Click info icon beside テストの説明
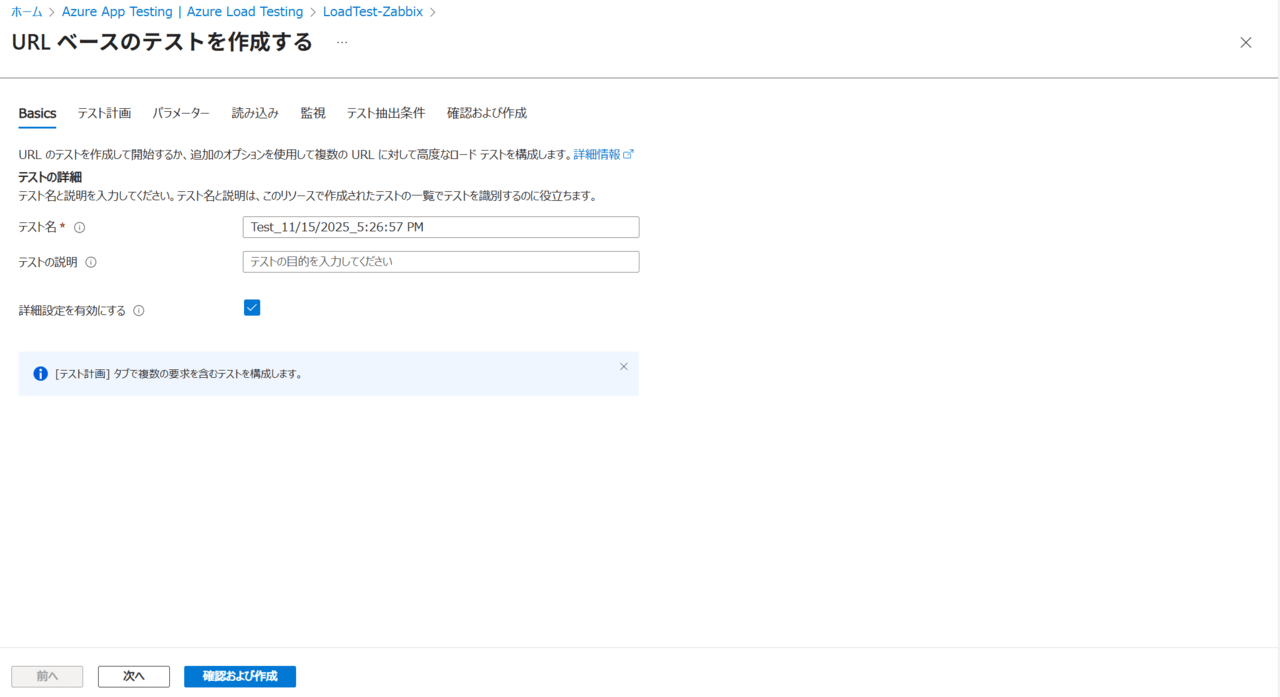This screenshot has width=1280, height=697. coord(91,263)
